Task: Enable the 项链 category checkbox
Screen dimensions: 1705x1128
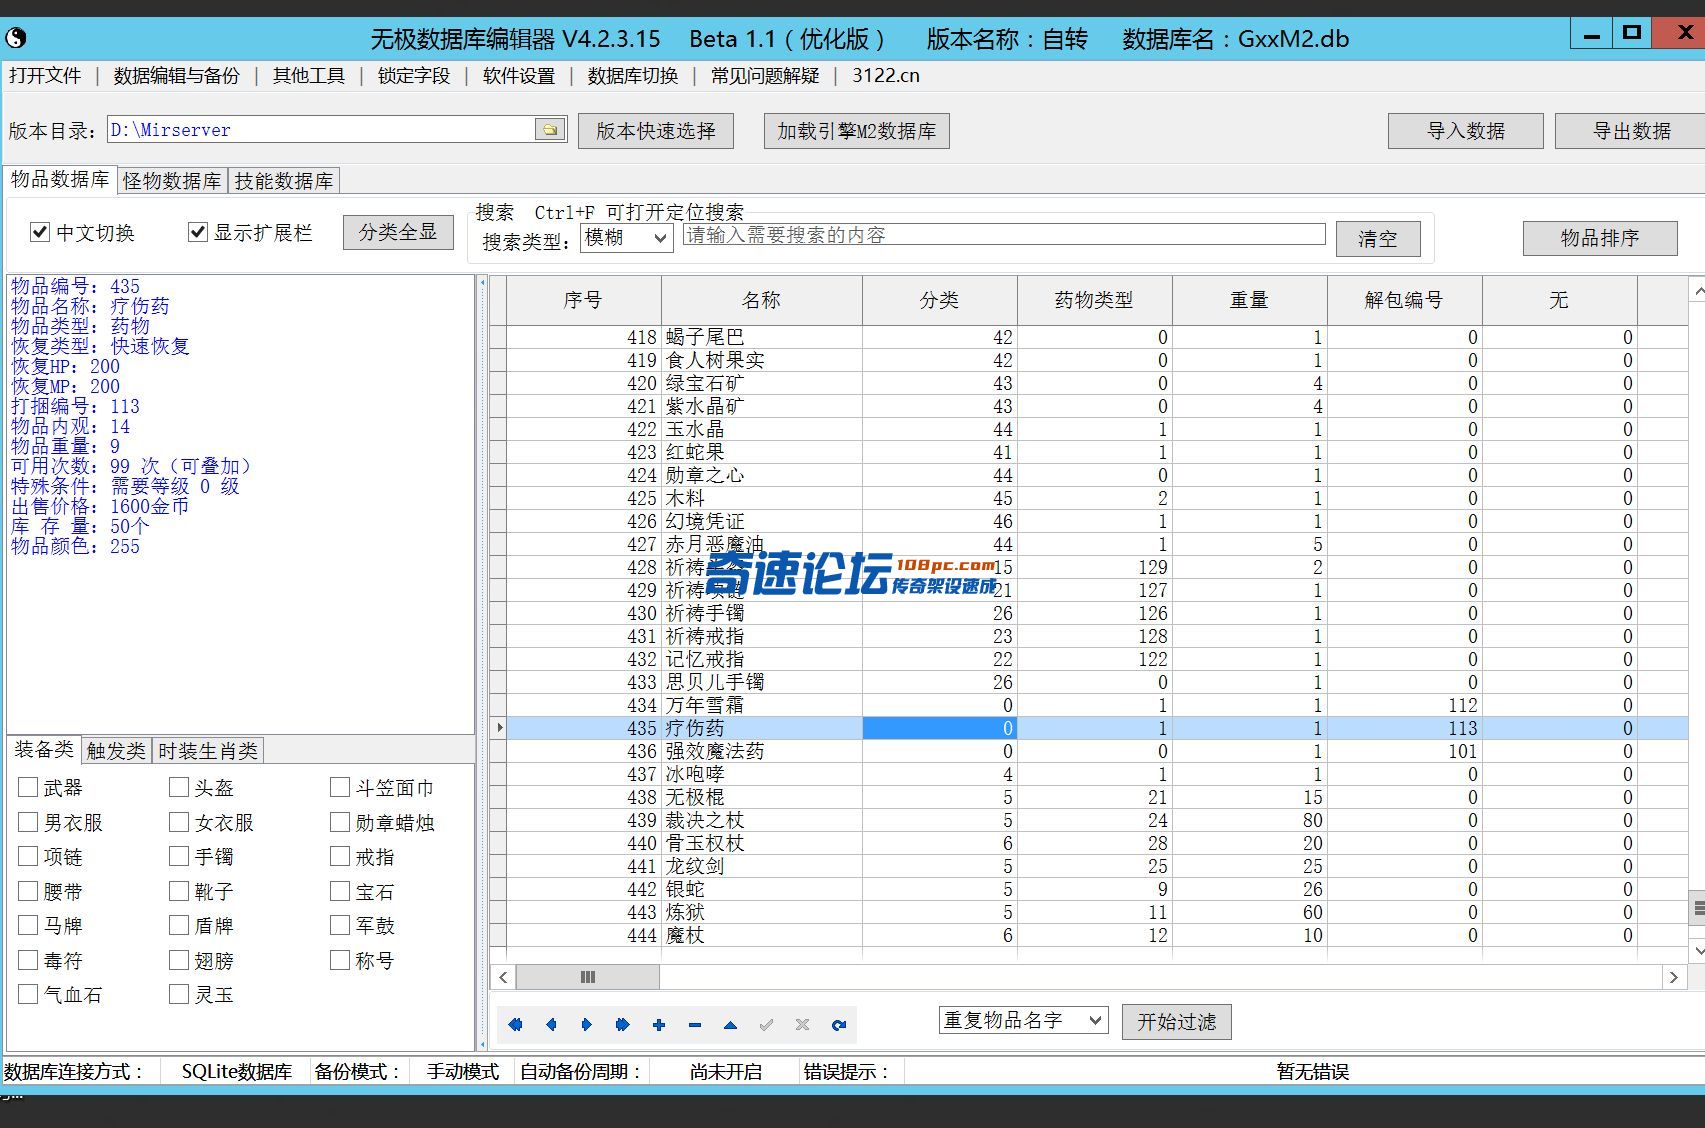Action: 28,856
